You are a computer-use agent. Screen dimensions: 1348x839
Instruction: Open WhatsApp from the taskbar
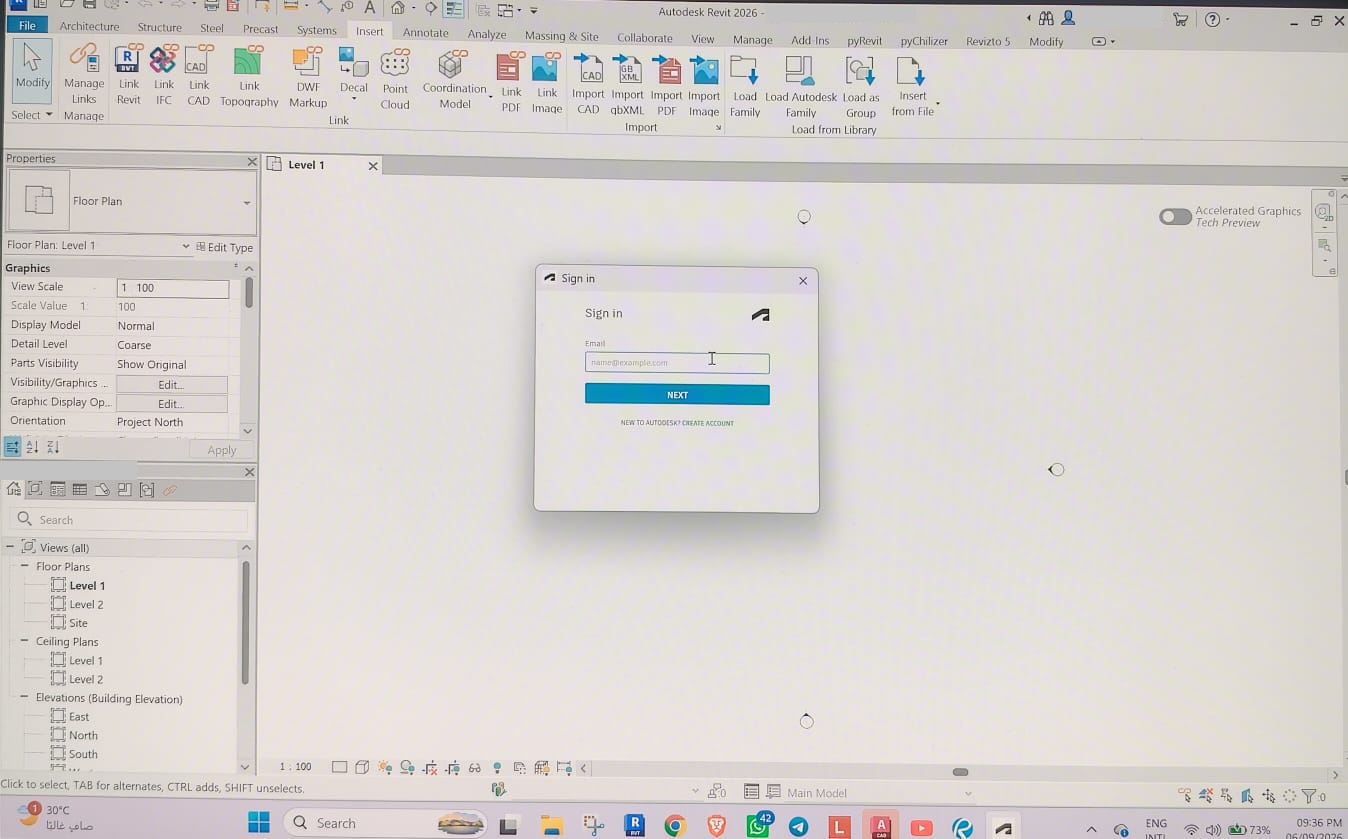[759, 825]
